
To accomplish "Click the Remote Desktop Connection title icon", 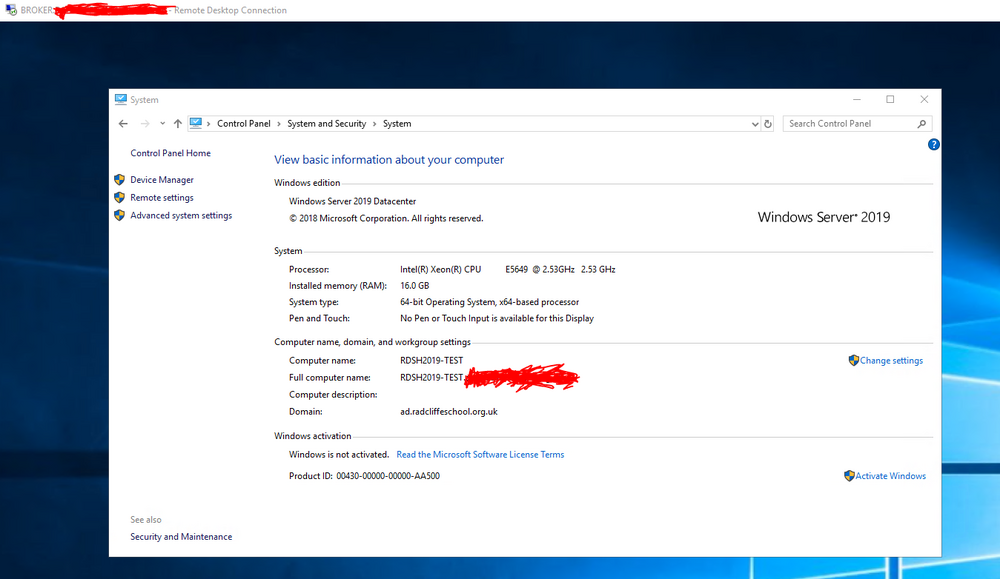I will pyautogui.click(x=11, y=10).
